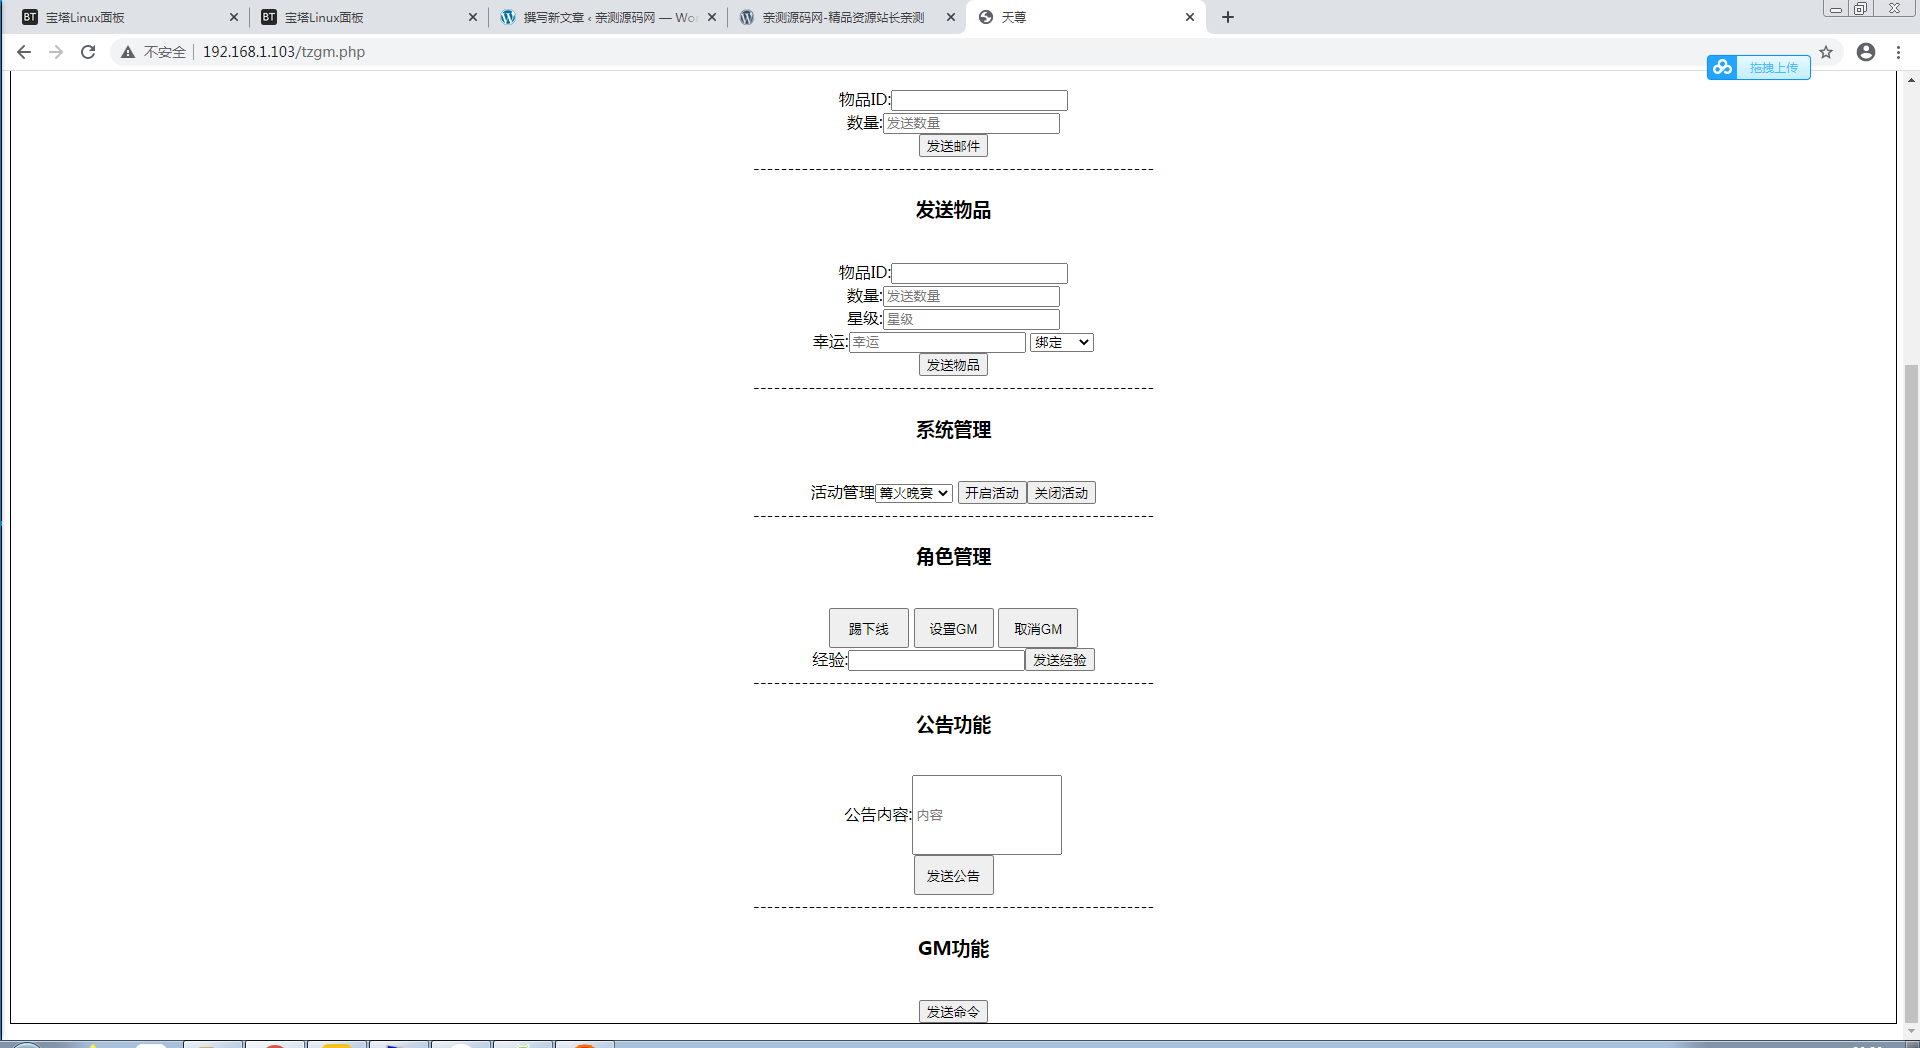The height and width of the screenshot is (1048, 1920).
Task: Click the 开启活动 start activity button
Action: [992, 492]
